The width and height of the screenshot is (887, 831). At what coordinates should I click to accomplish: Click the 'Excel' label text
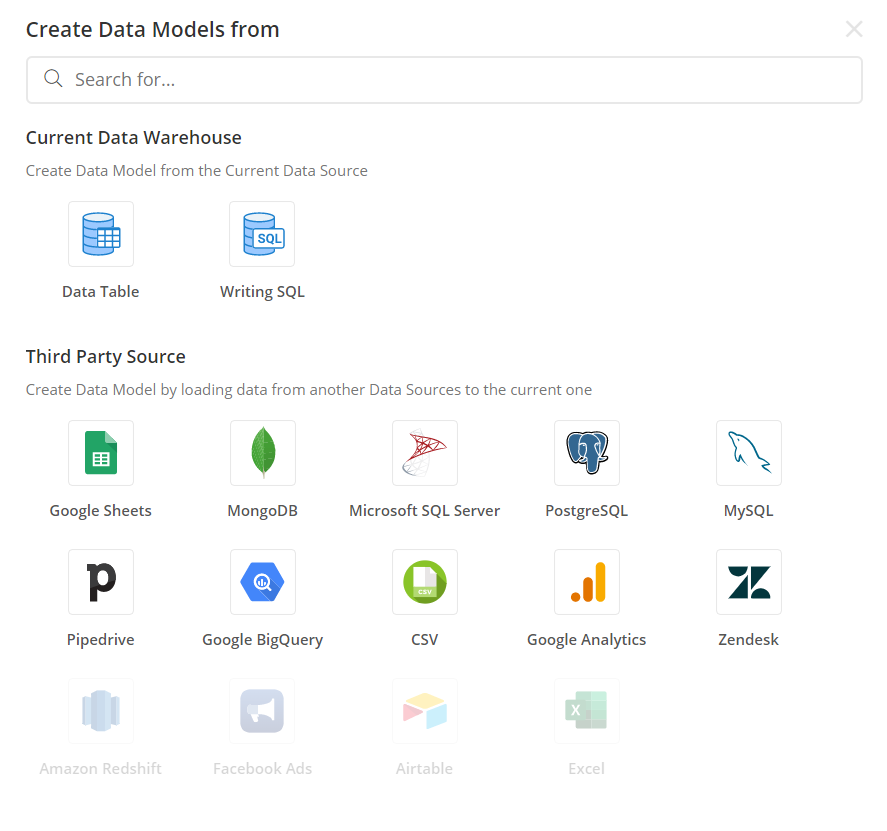click(587, 768)
